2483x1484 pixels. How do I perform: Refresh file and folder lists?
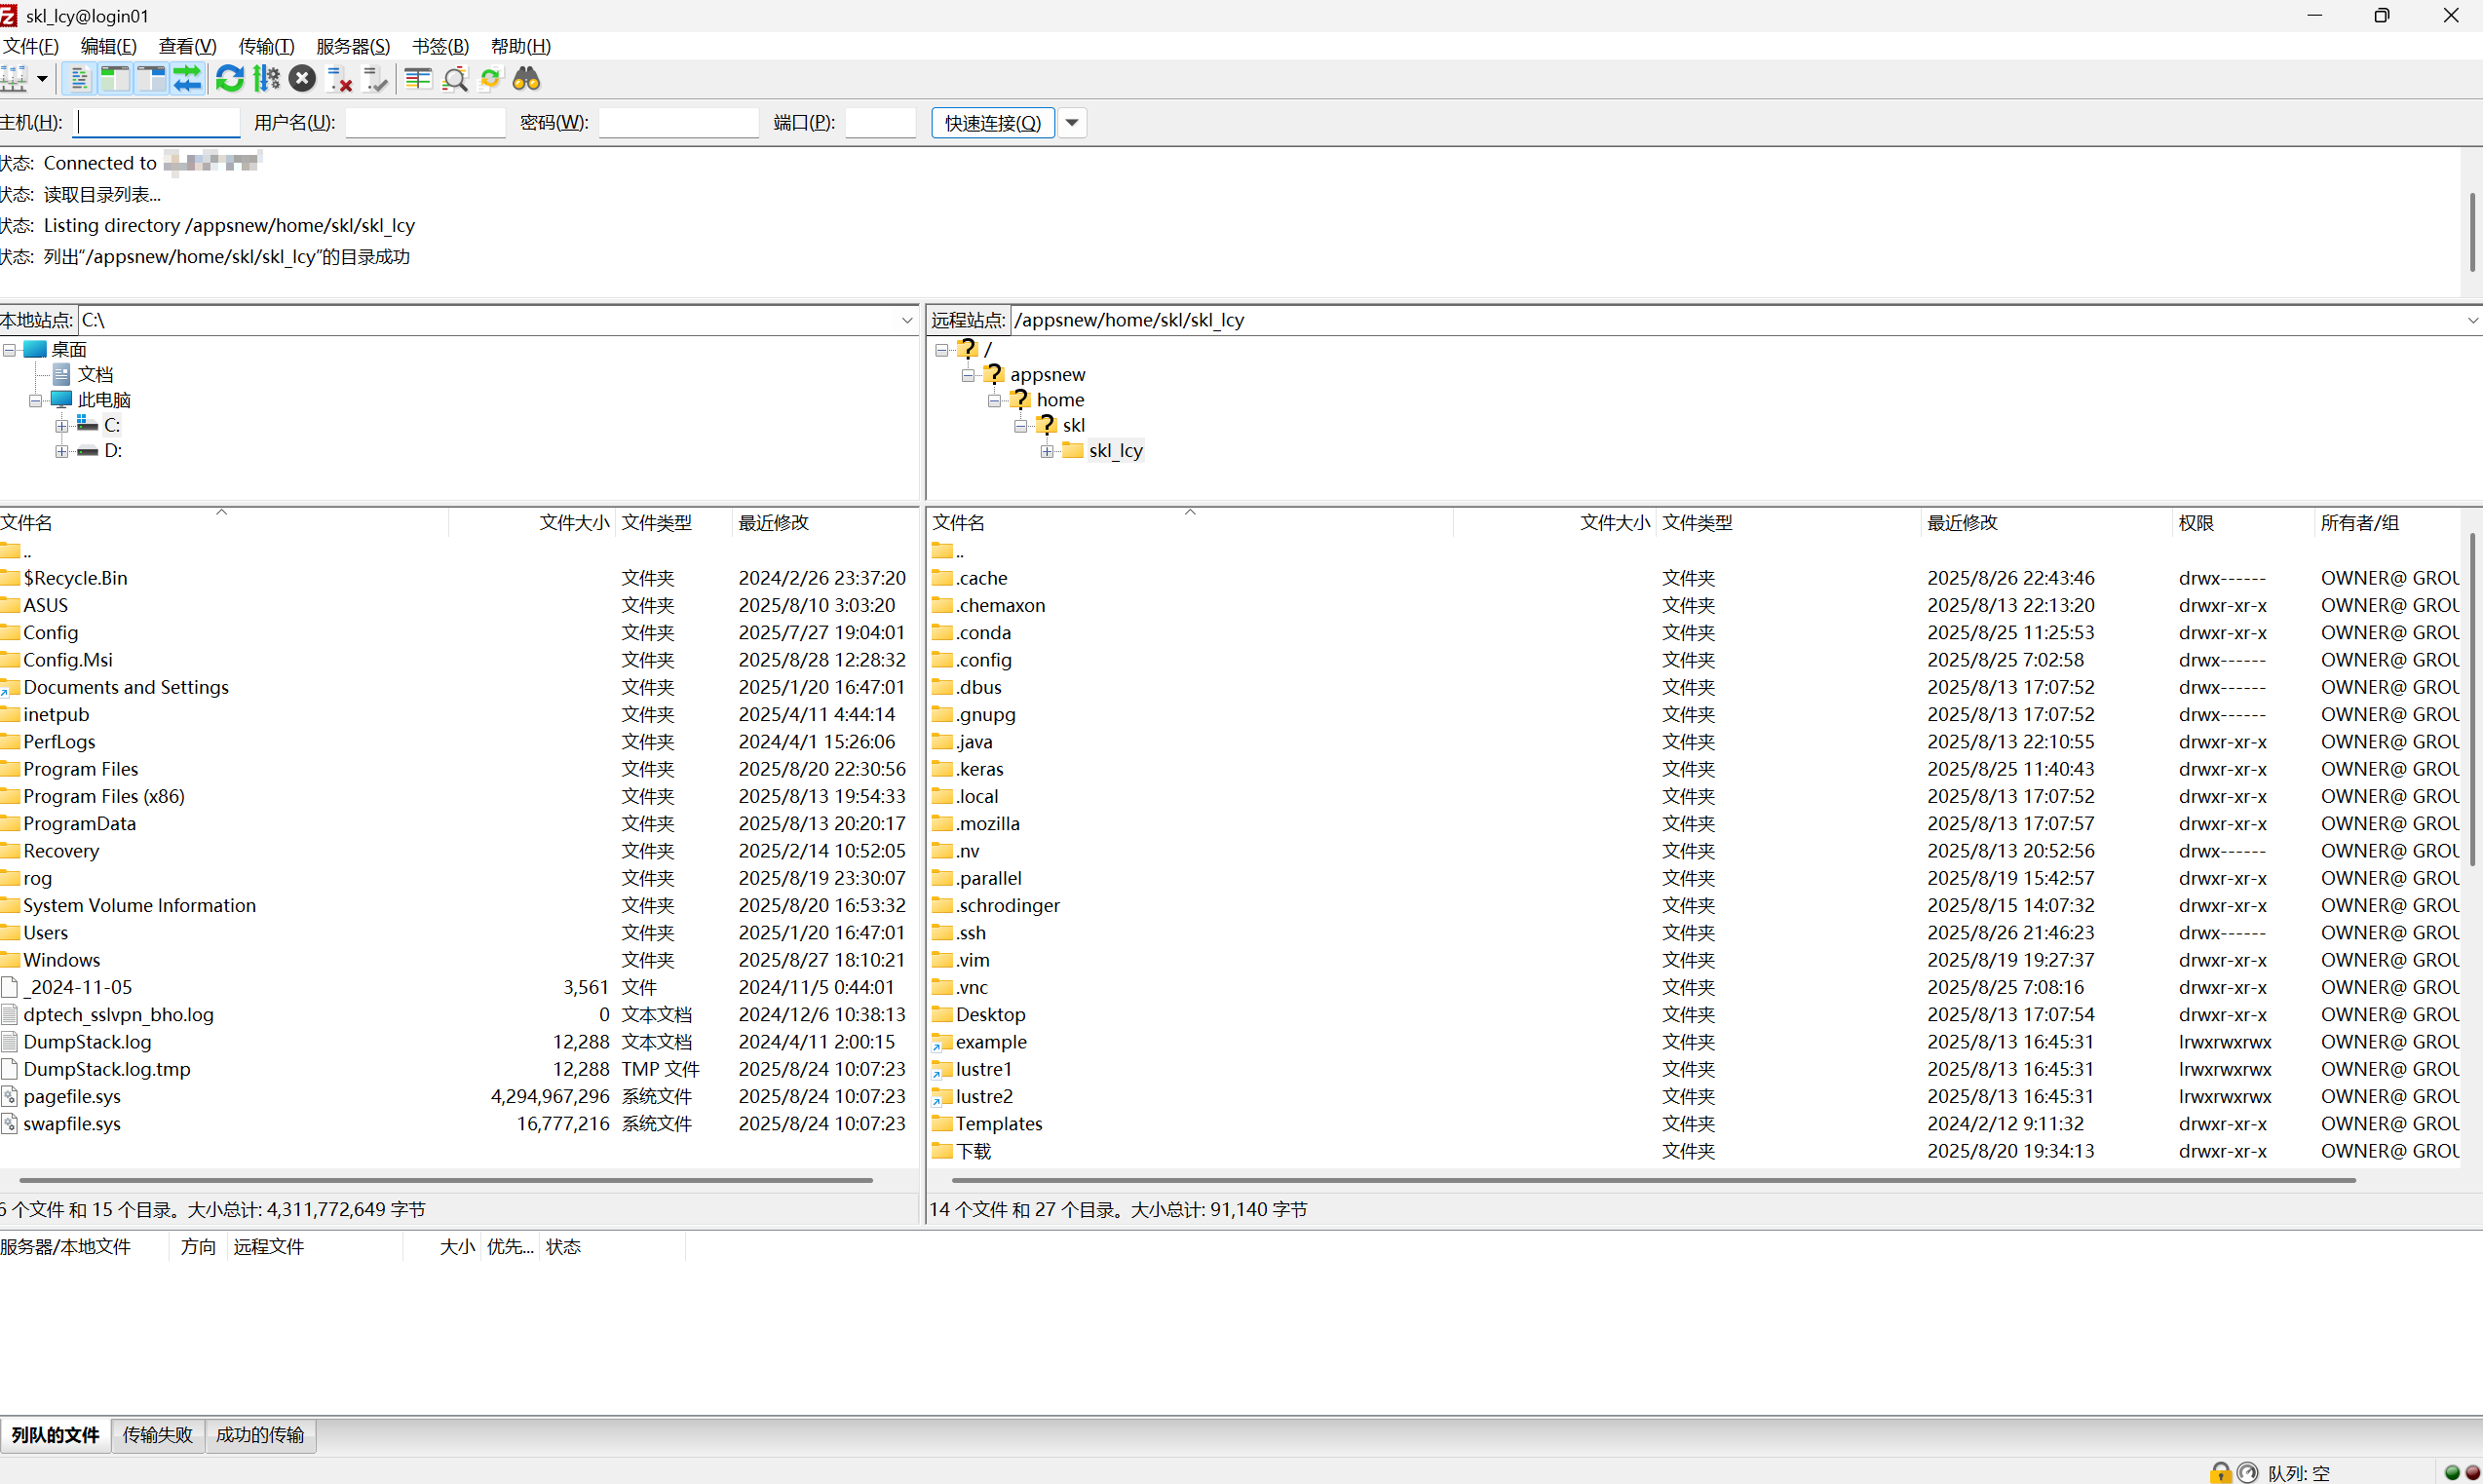coord(230,78)
